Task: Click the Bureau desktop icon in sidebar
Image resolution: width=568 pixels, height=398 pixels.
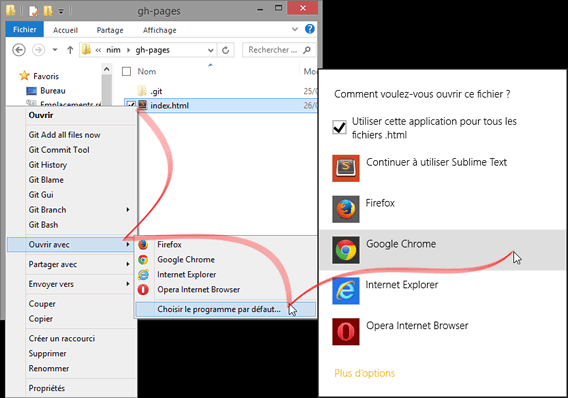Action: click(x=32, y=91)
